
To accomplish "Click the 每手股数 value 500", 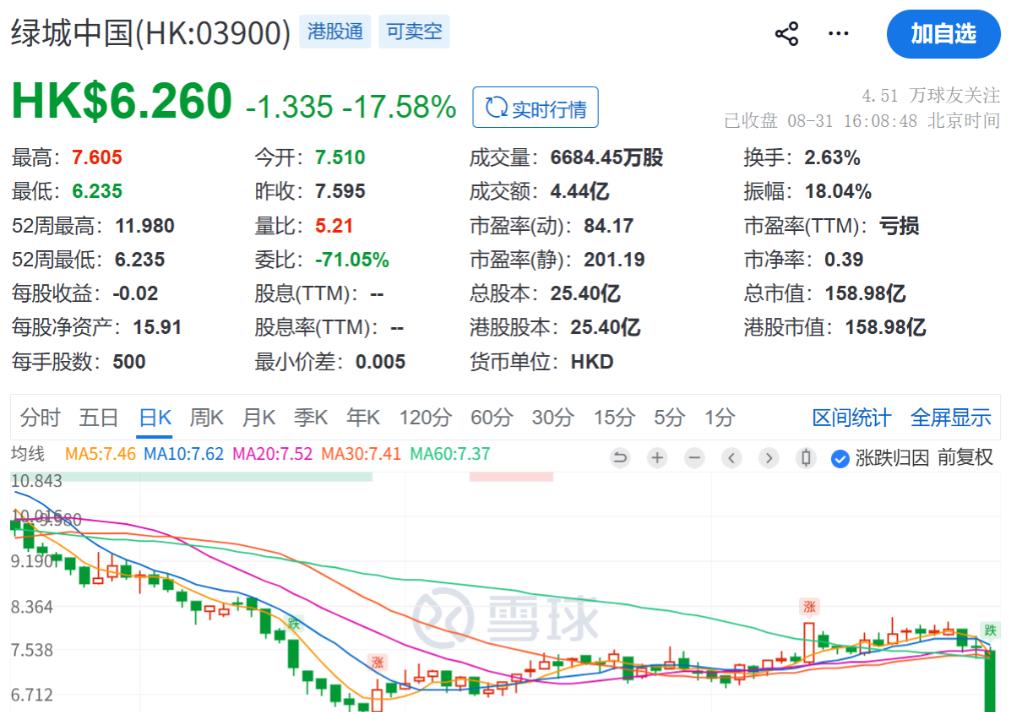I will [x=129, y=362].
